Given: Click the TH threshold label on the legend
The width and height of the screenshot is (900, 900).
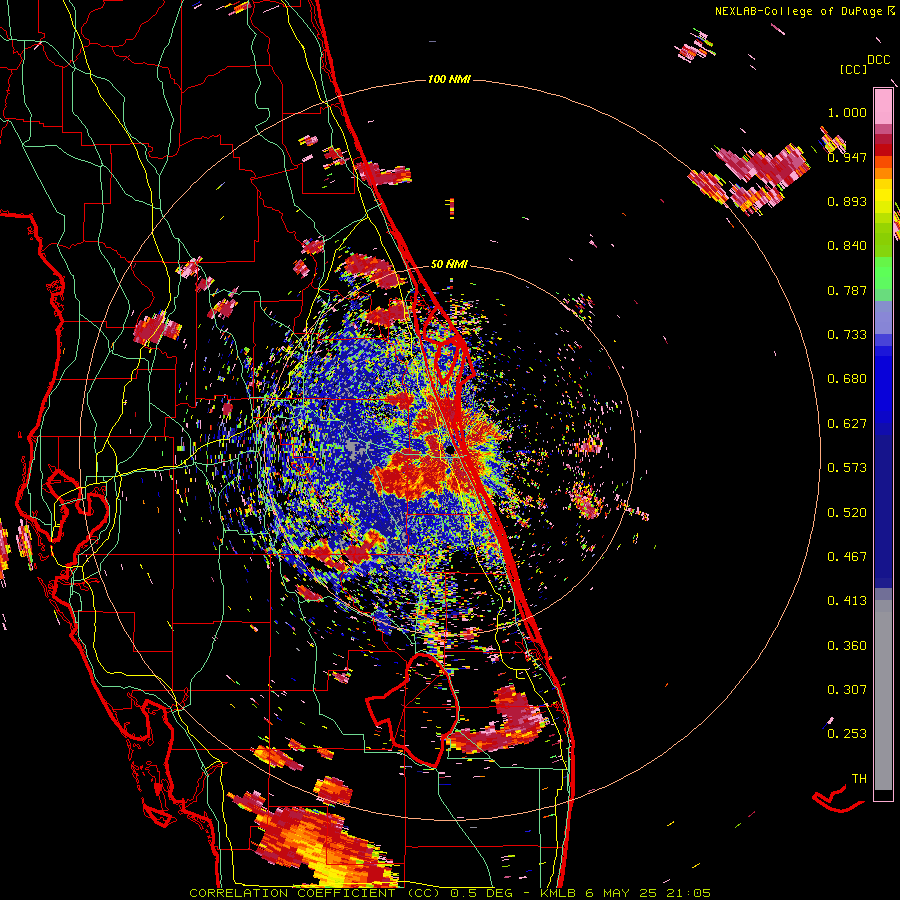Looking at the screenshot, I should click(859, 779).
